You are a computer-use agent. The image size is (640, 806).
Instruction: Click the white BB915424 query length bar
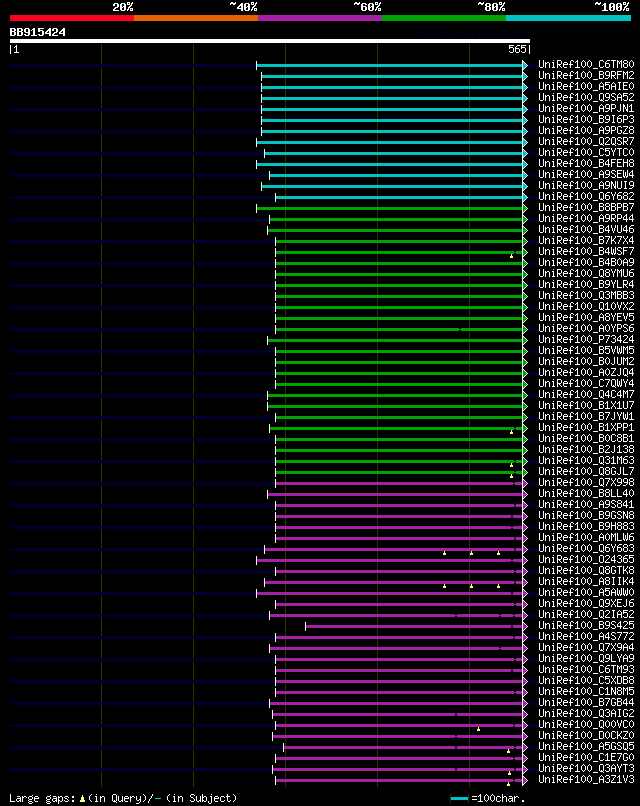270,41
